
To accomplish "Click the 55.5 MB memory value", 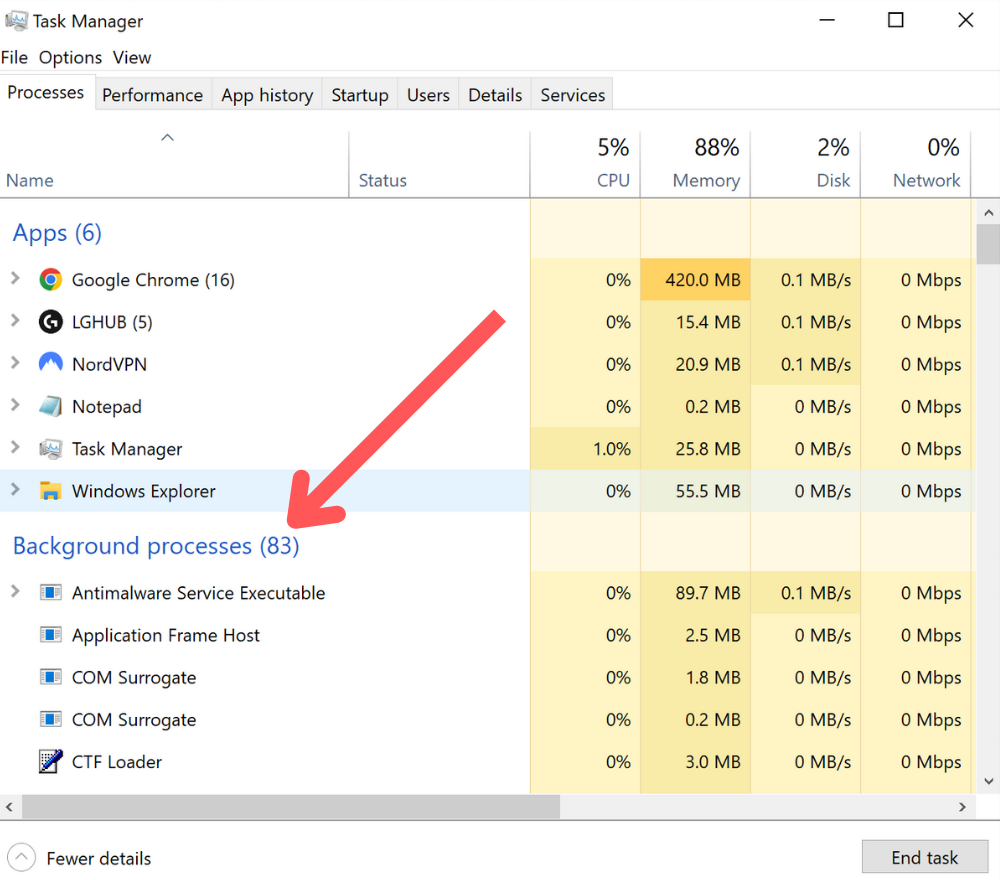I will coord(708,491).
